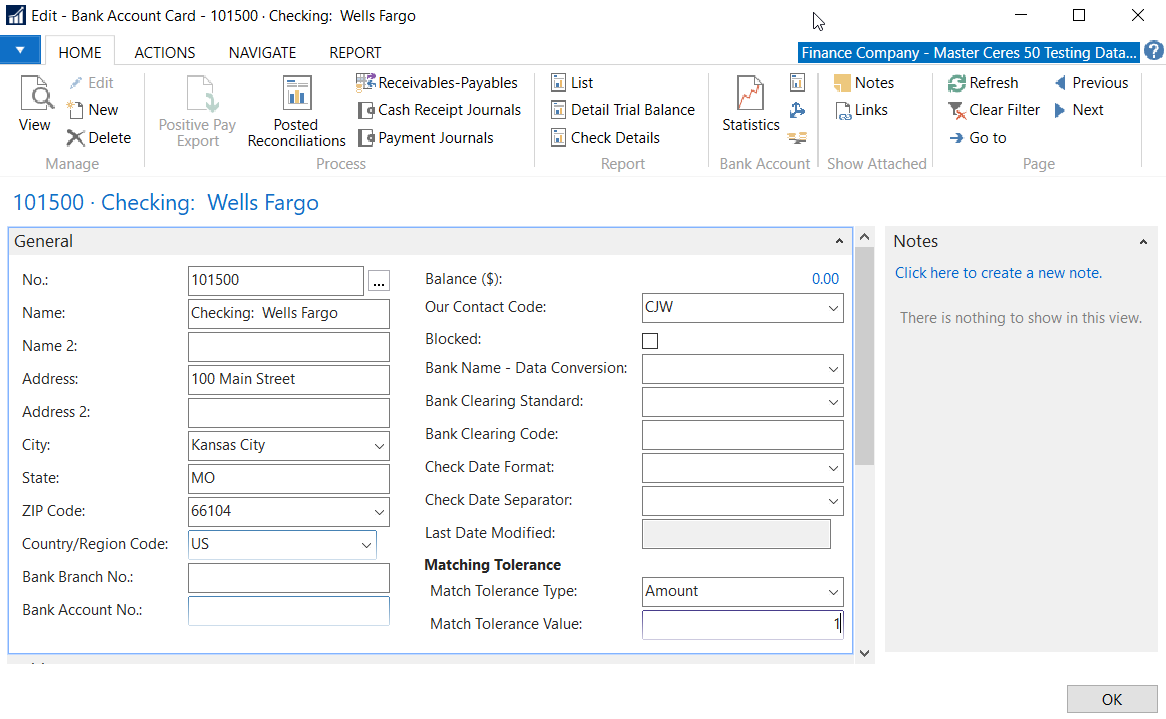1166x719 pixels.
Task: Click the Notes icon in Show Attached
Action: [842, 83]
